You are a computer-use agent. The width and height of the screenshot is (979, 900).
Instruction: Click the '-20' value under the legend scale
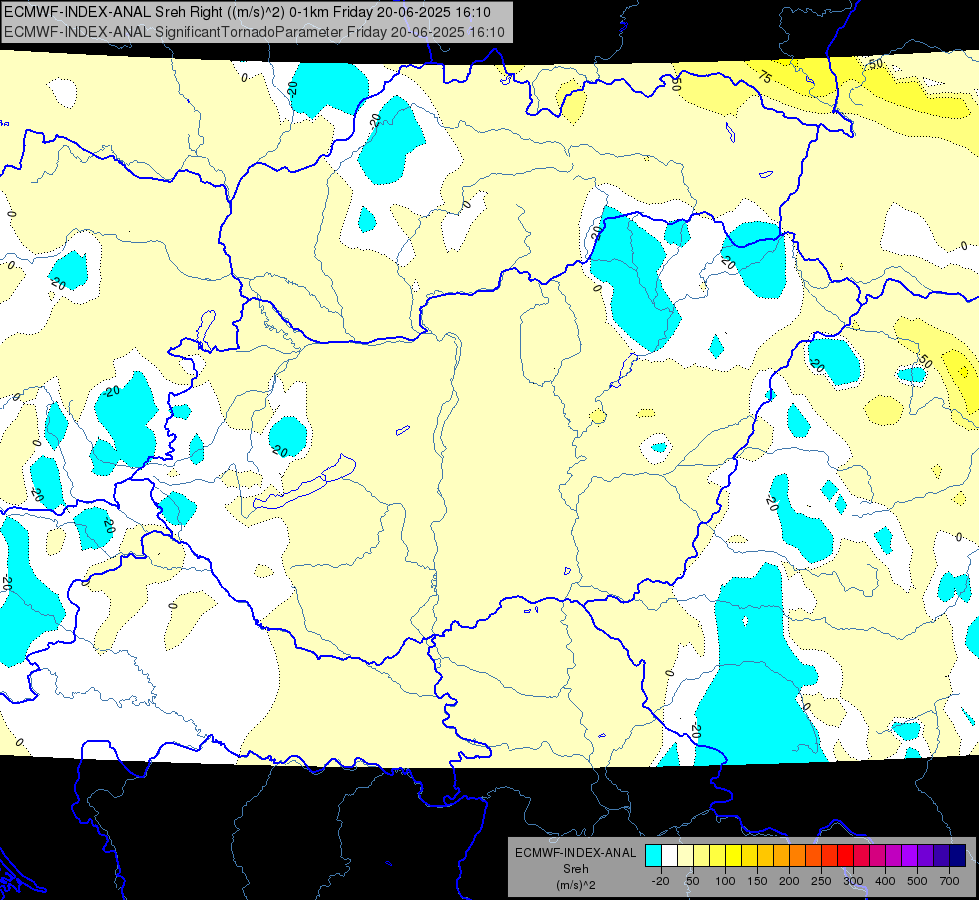click(661, 881)
